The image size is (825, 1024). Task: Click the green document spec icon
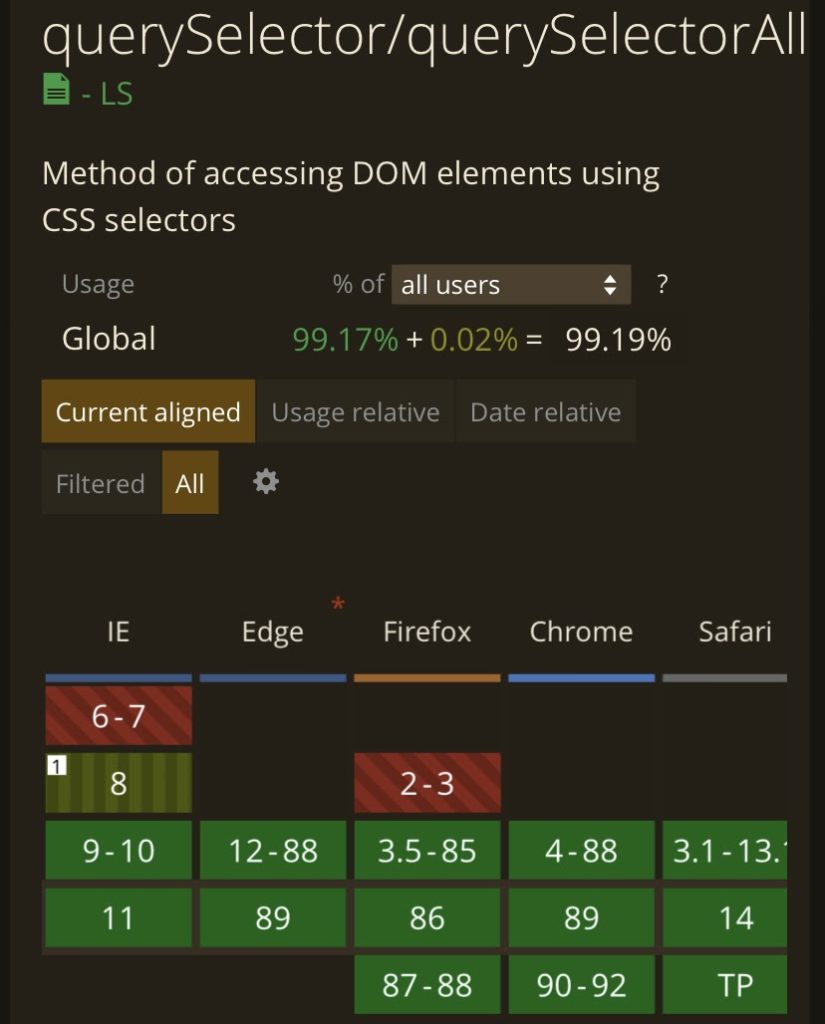tap(56, 89)
